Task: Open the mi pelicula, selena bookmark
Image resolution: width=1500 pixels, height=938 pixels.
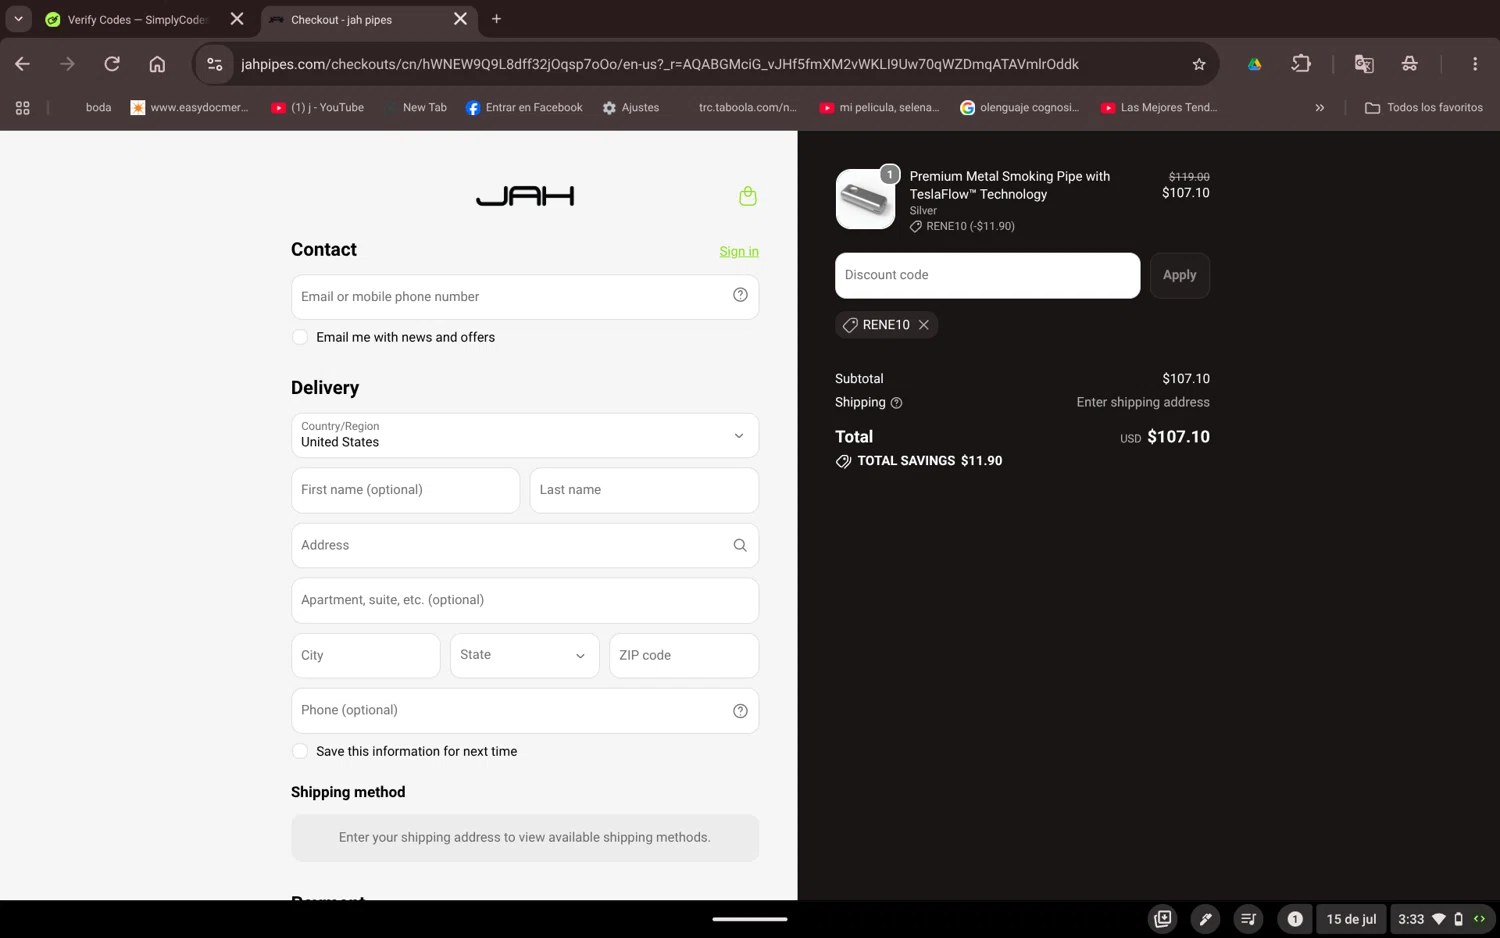Action: (879, 108)
